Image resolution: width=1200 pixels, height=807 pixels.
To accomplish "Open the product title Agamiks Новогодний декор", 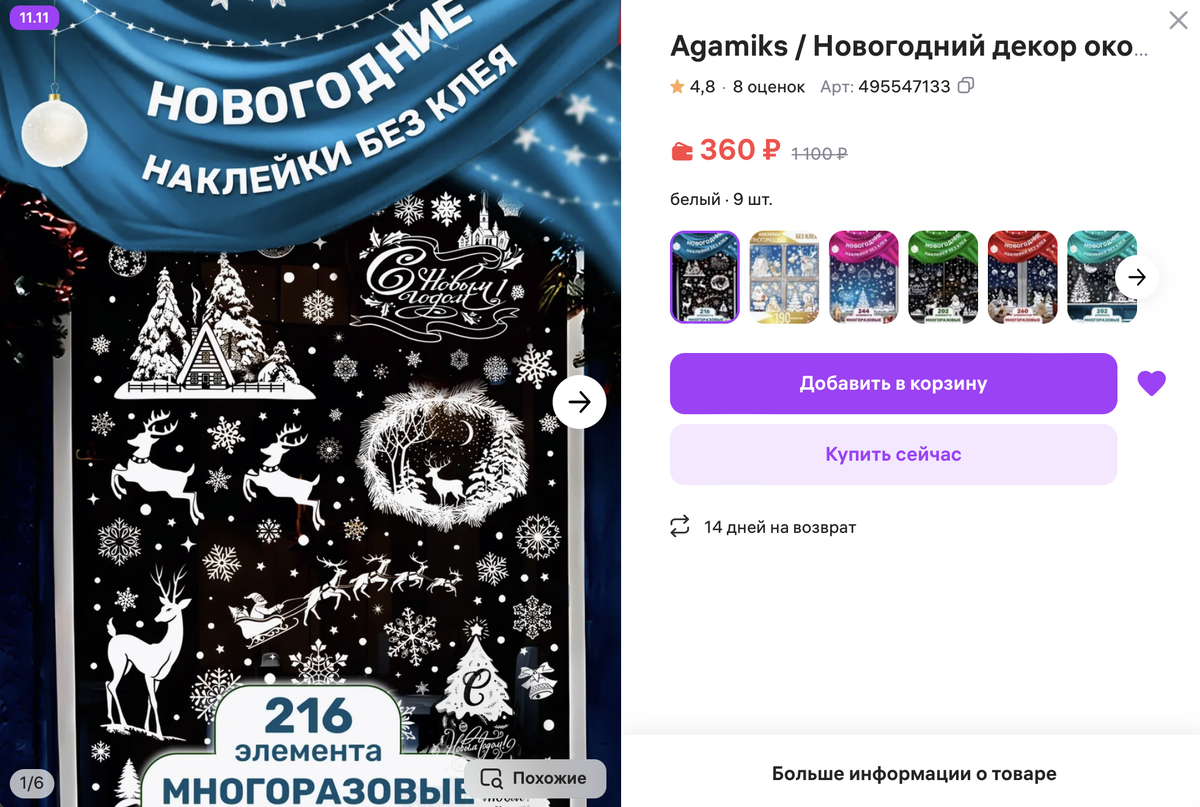I will point(909,47).
